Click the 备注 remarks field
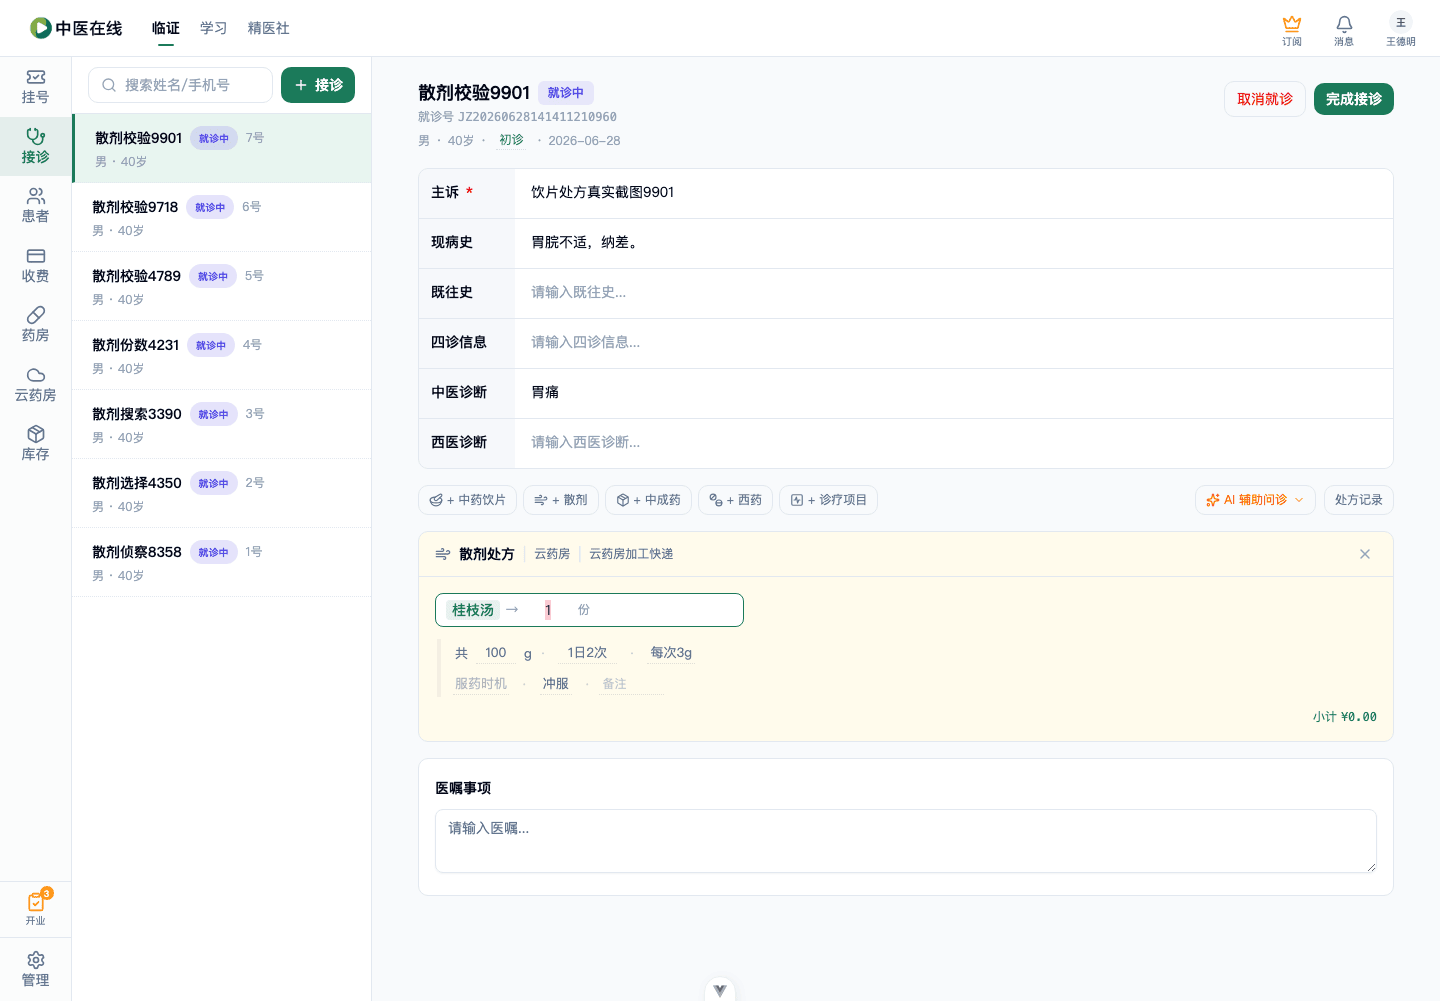The image size is (1440, 1001). coord(631,684)
